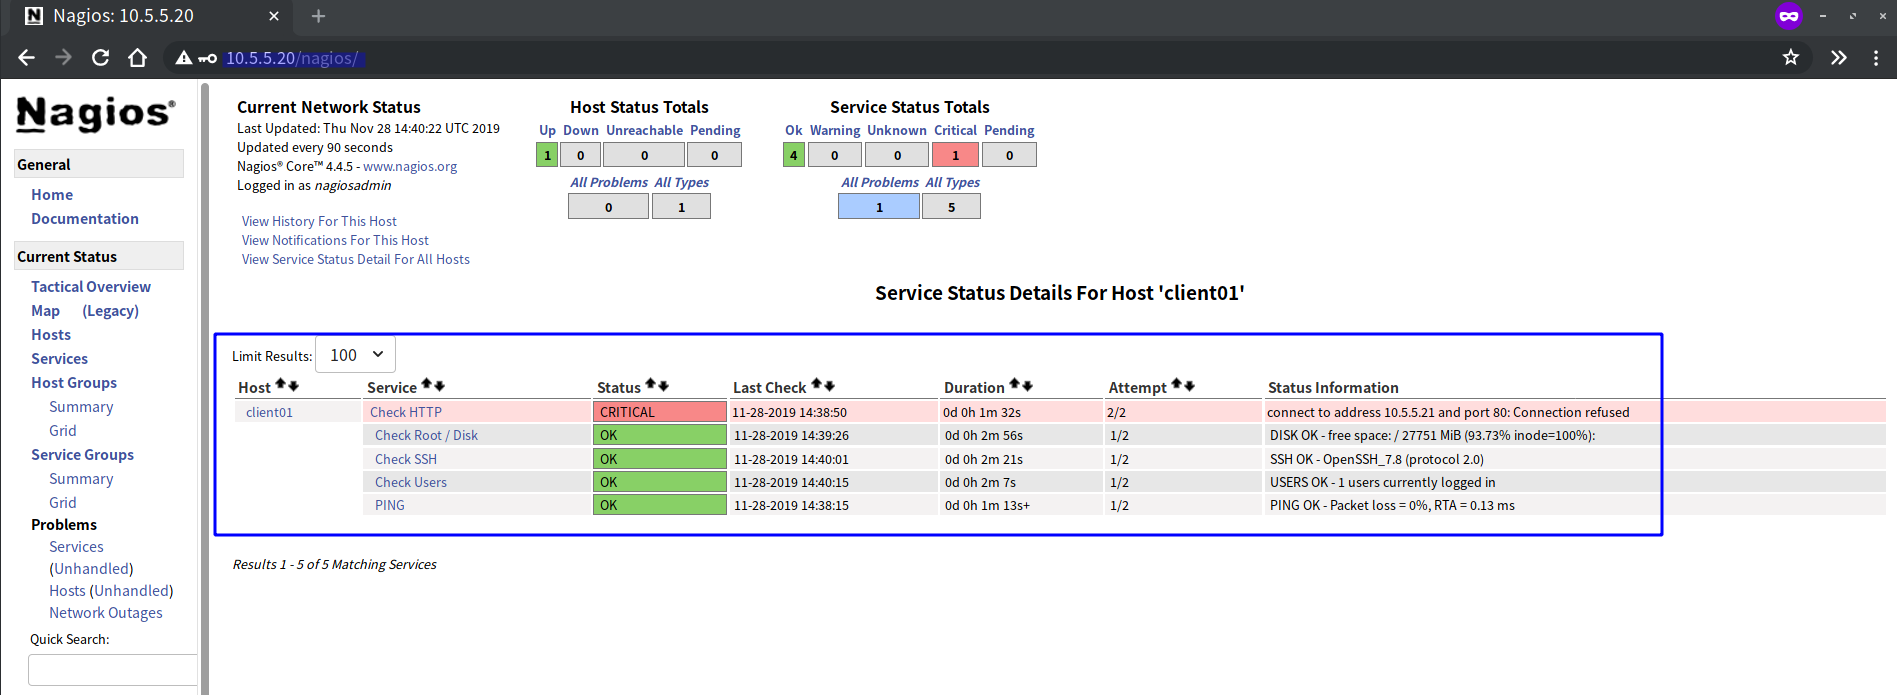This screenshot has height=695, width=1897.
Task: Open the Check HTTP service link
Action: [x=406, y=412]
